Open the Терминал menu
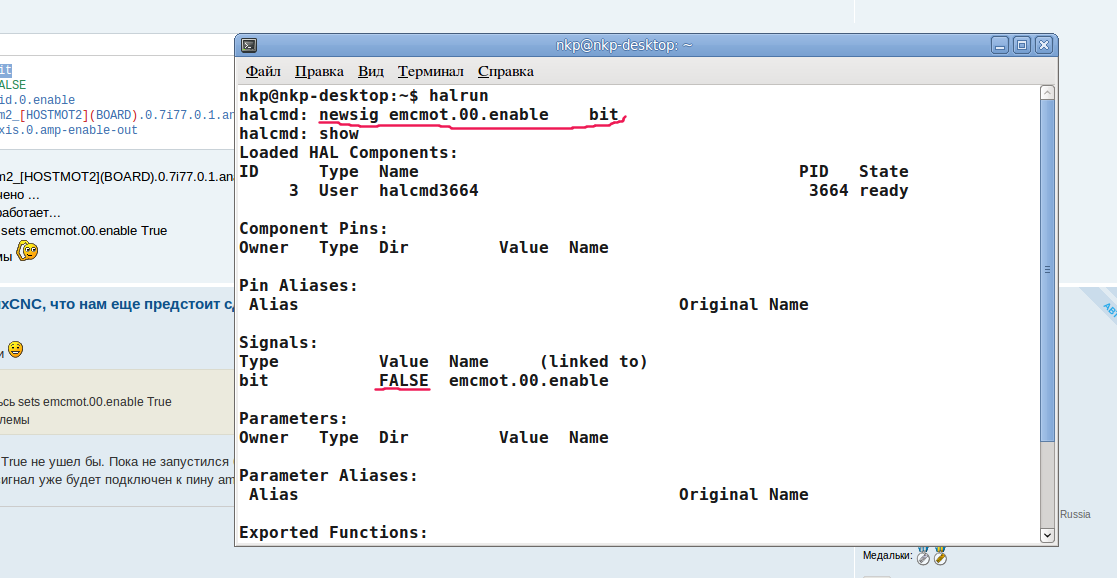 (430, 71)
